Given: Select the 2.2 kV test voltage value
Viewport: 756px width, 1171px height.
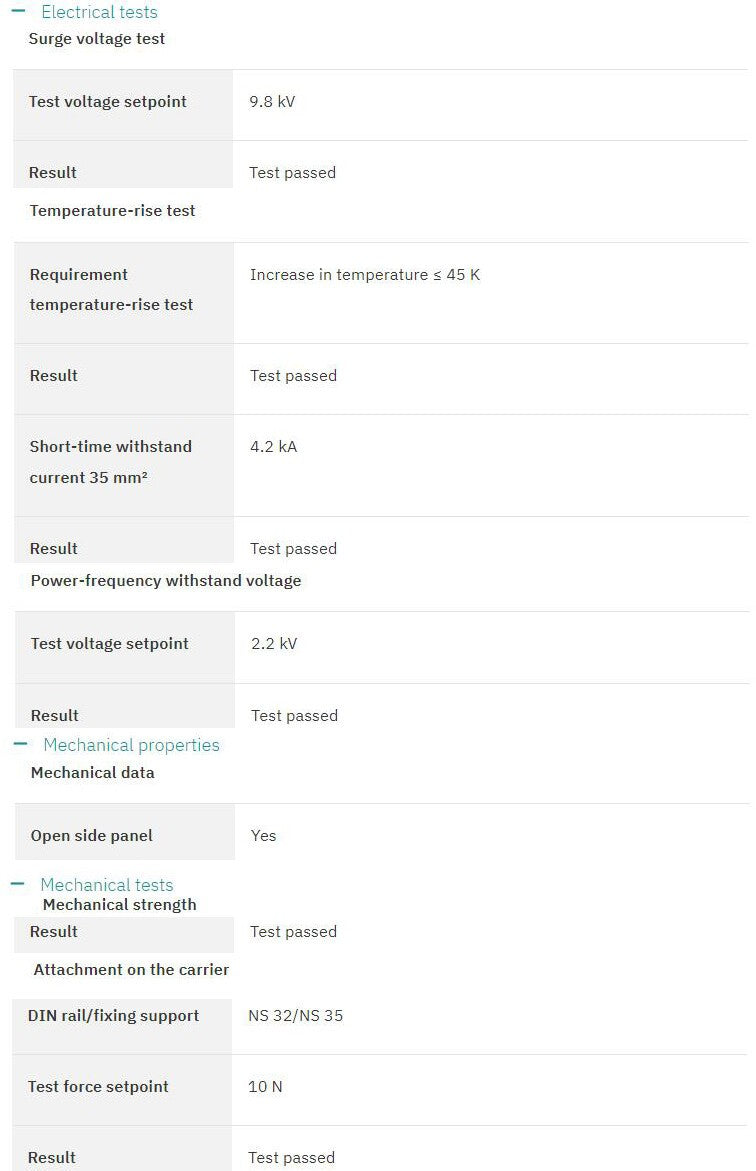Looking at the screenshot, I should [274, 643].
